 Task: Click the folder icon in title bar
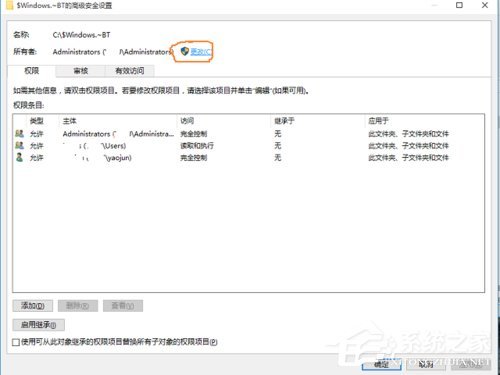[10, 5]
